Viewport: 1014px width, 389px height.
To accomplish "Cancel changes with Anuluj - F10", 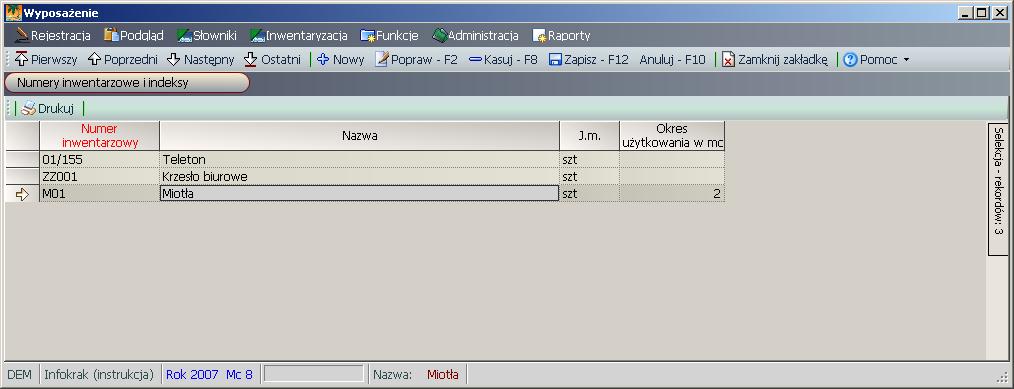I will coord(673,59).
